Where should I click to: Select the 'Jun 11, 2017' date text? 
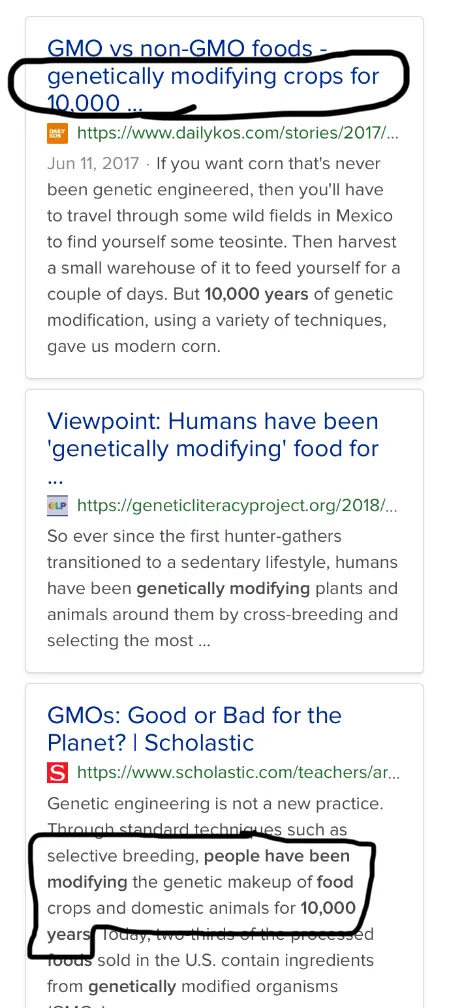tap(93, 163)
